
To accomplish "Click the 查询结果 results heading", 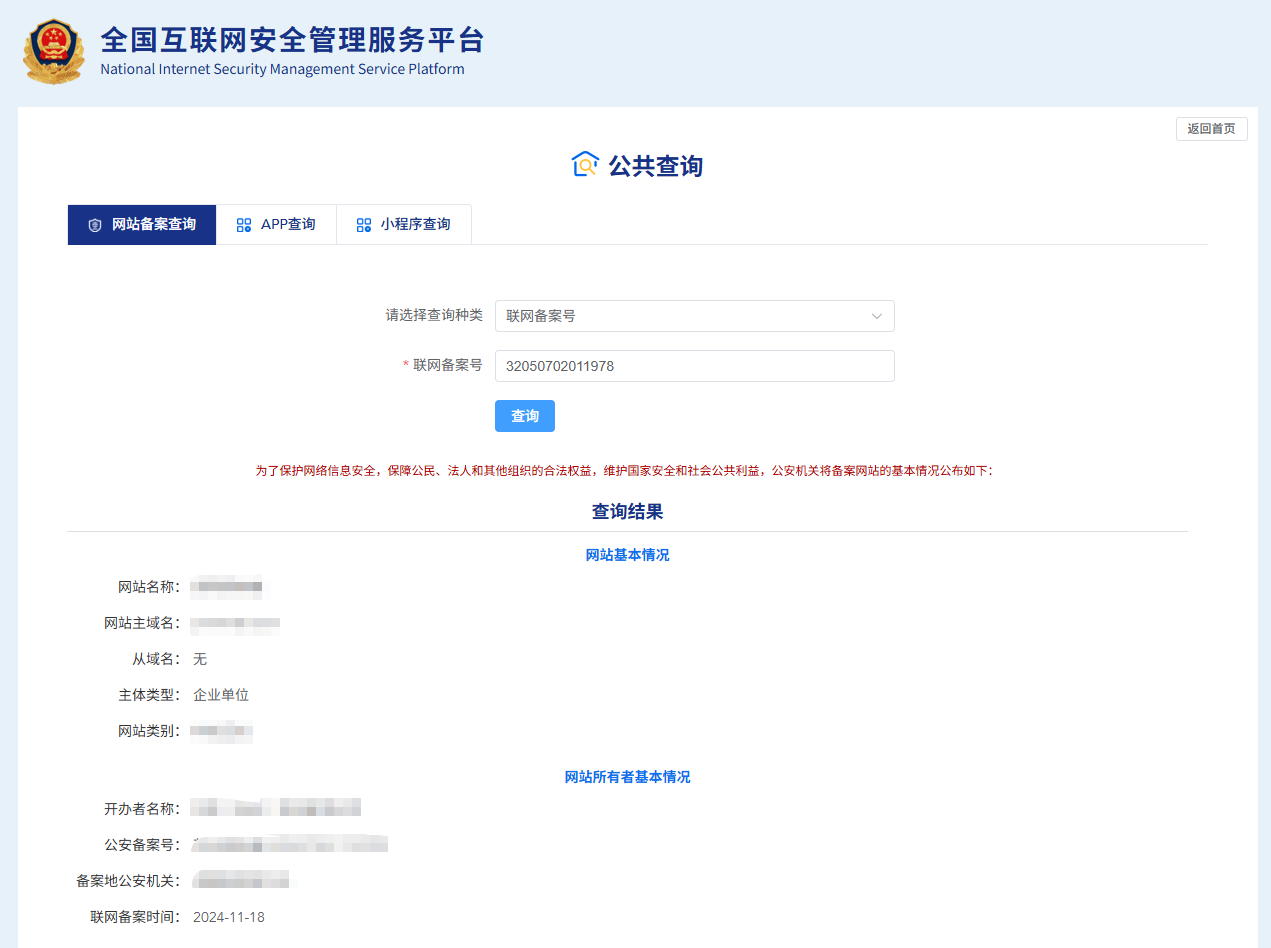I will coord(627,510).
